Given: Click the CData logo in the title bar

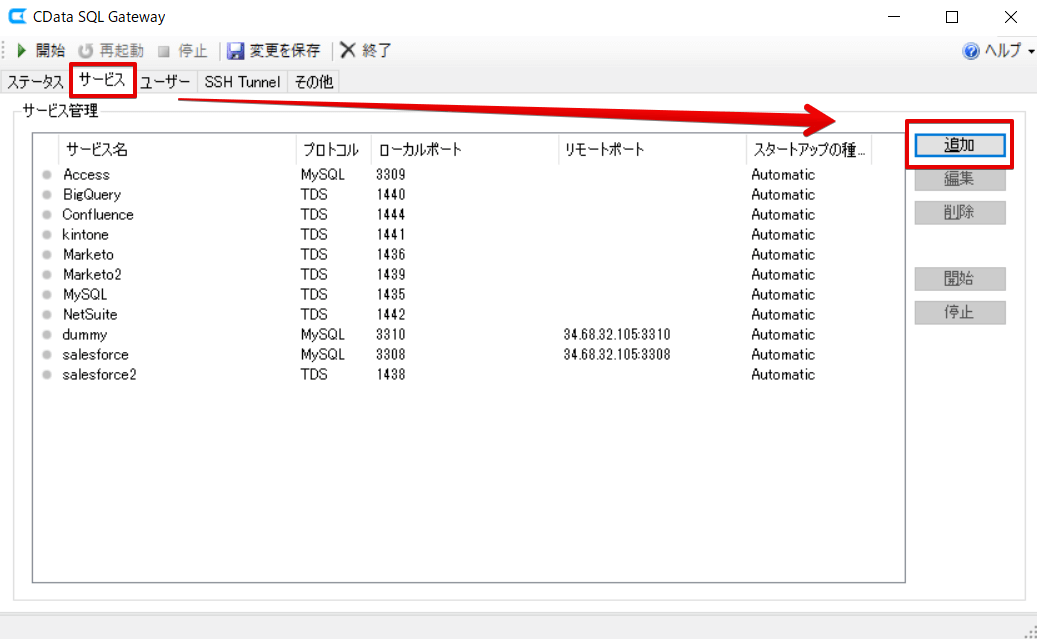Looking at the screenshot, I should tap(17, 16).
